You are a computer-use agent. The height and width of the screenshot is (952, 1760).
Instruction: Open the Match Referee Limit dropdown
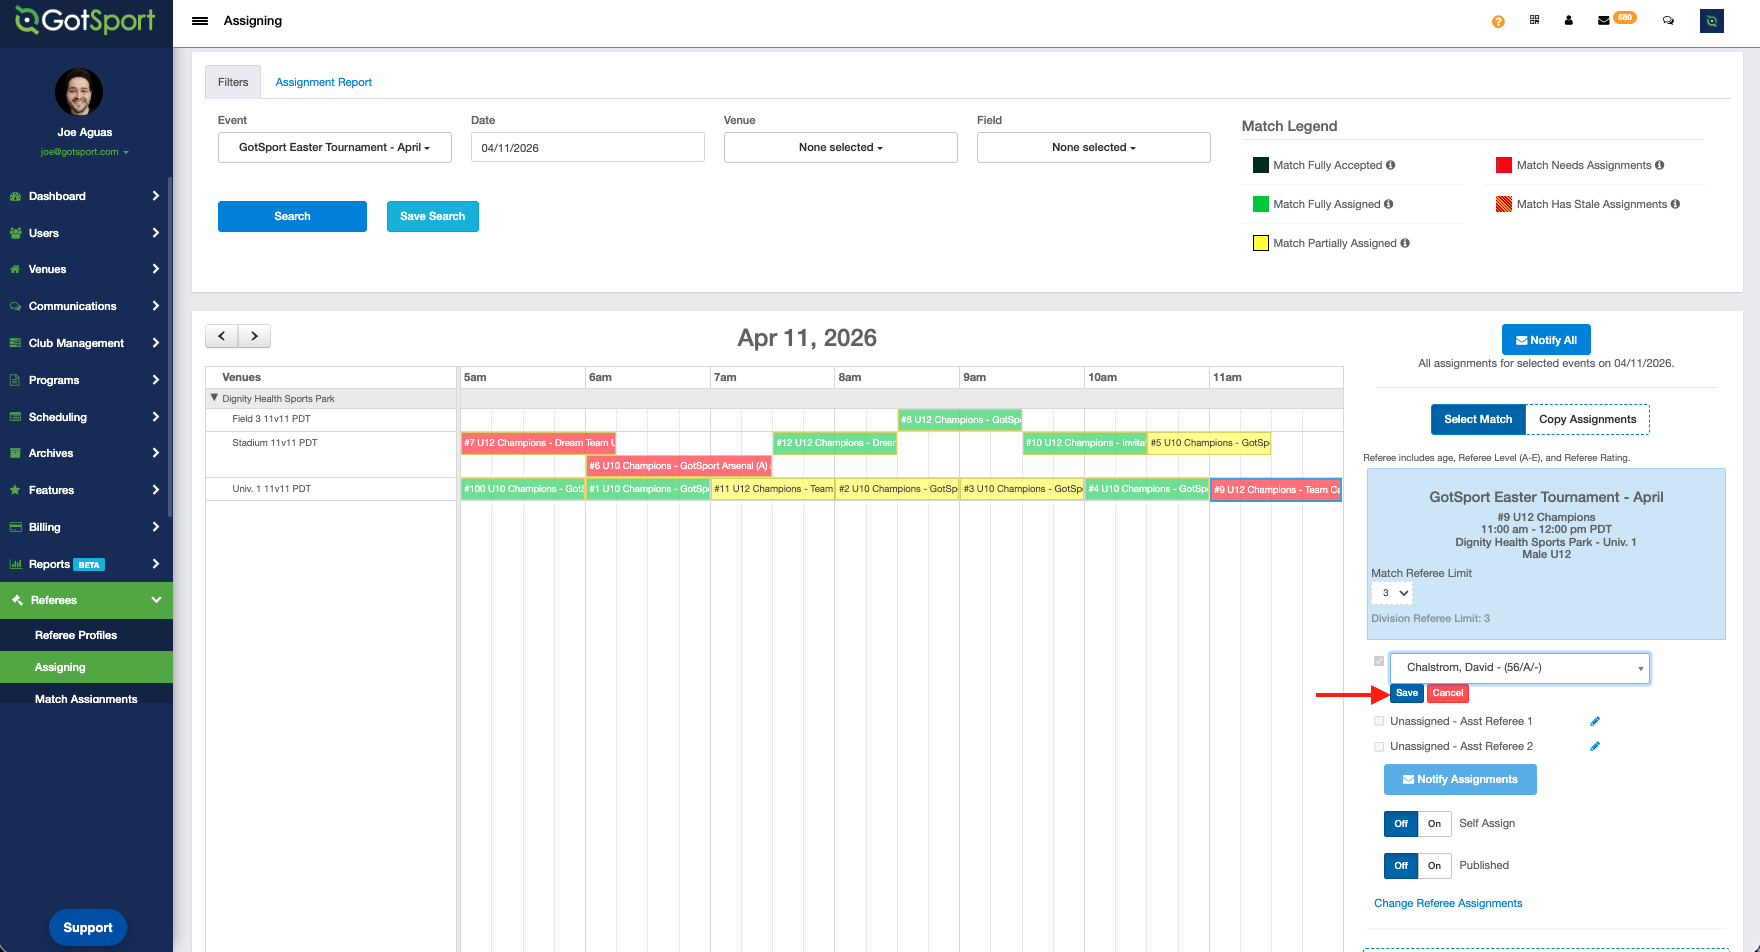click(x=1392, y=593)
